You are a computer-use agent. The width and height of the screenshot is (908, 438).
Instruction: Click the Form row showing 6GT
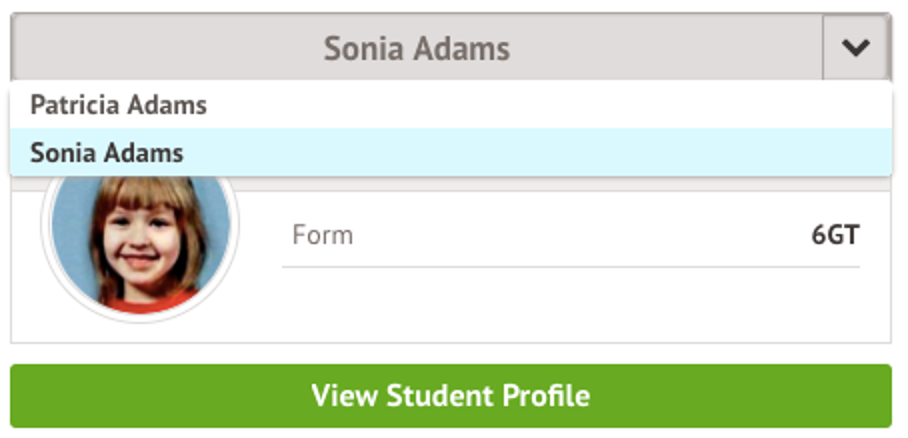(570, 236)
